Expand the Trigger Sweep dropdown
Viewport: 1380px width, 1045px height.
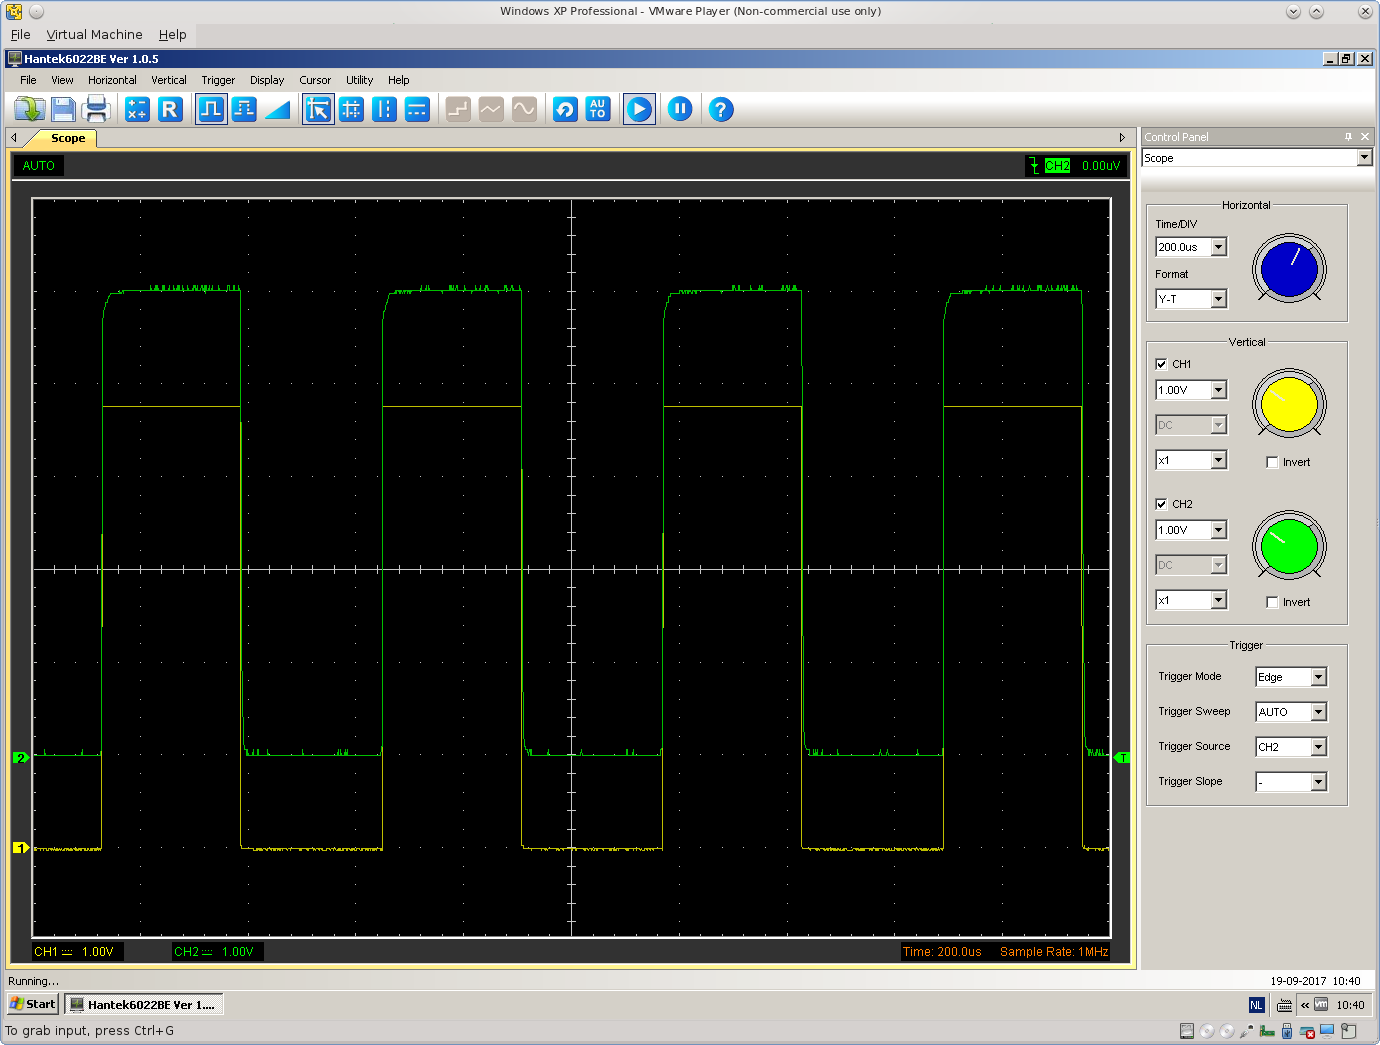pos(1320,711)
